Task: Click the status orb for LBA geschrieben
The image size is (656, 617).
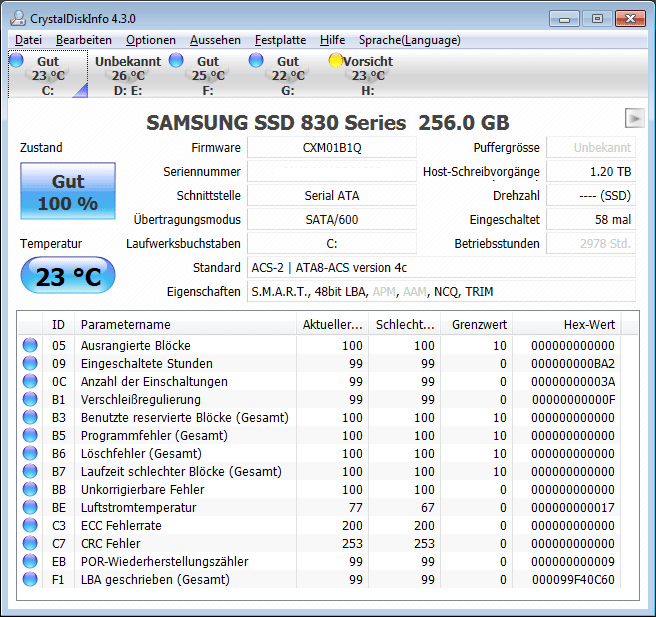Action: point(30,579)
